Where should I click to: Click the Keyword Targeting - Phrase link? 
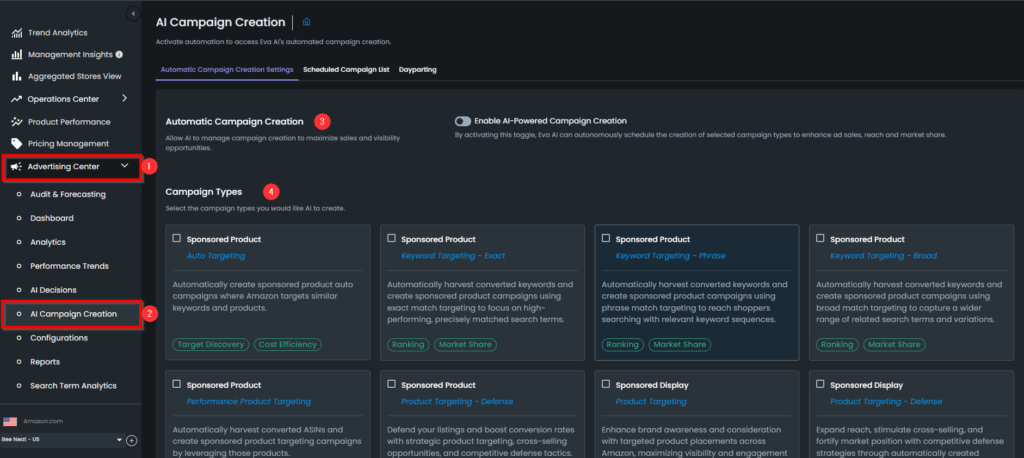click(670, 256)
